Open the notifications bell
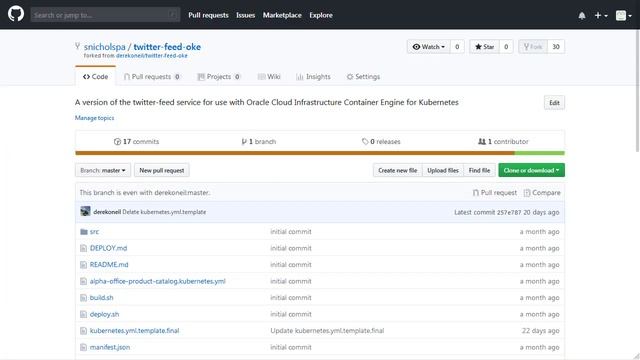Screen dimensions: 640x360 tap(582, 16)
